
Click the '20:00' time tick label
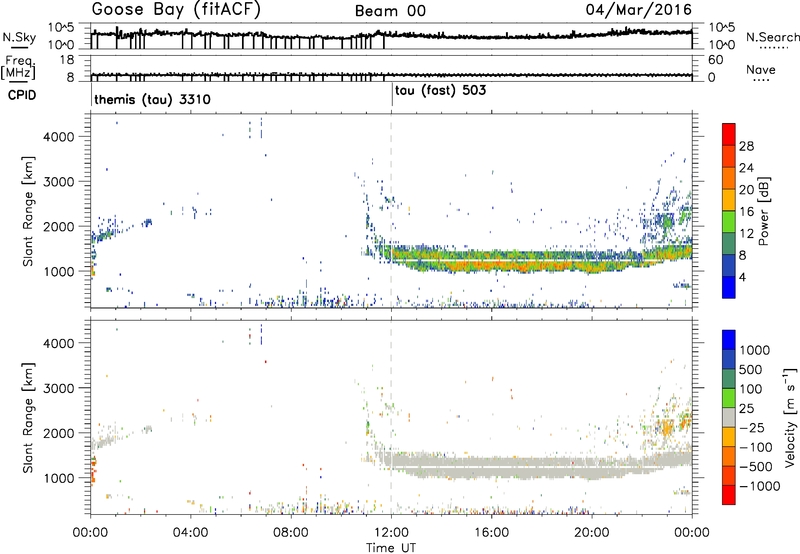(592, 533)
